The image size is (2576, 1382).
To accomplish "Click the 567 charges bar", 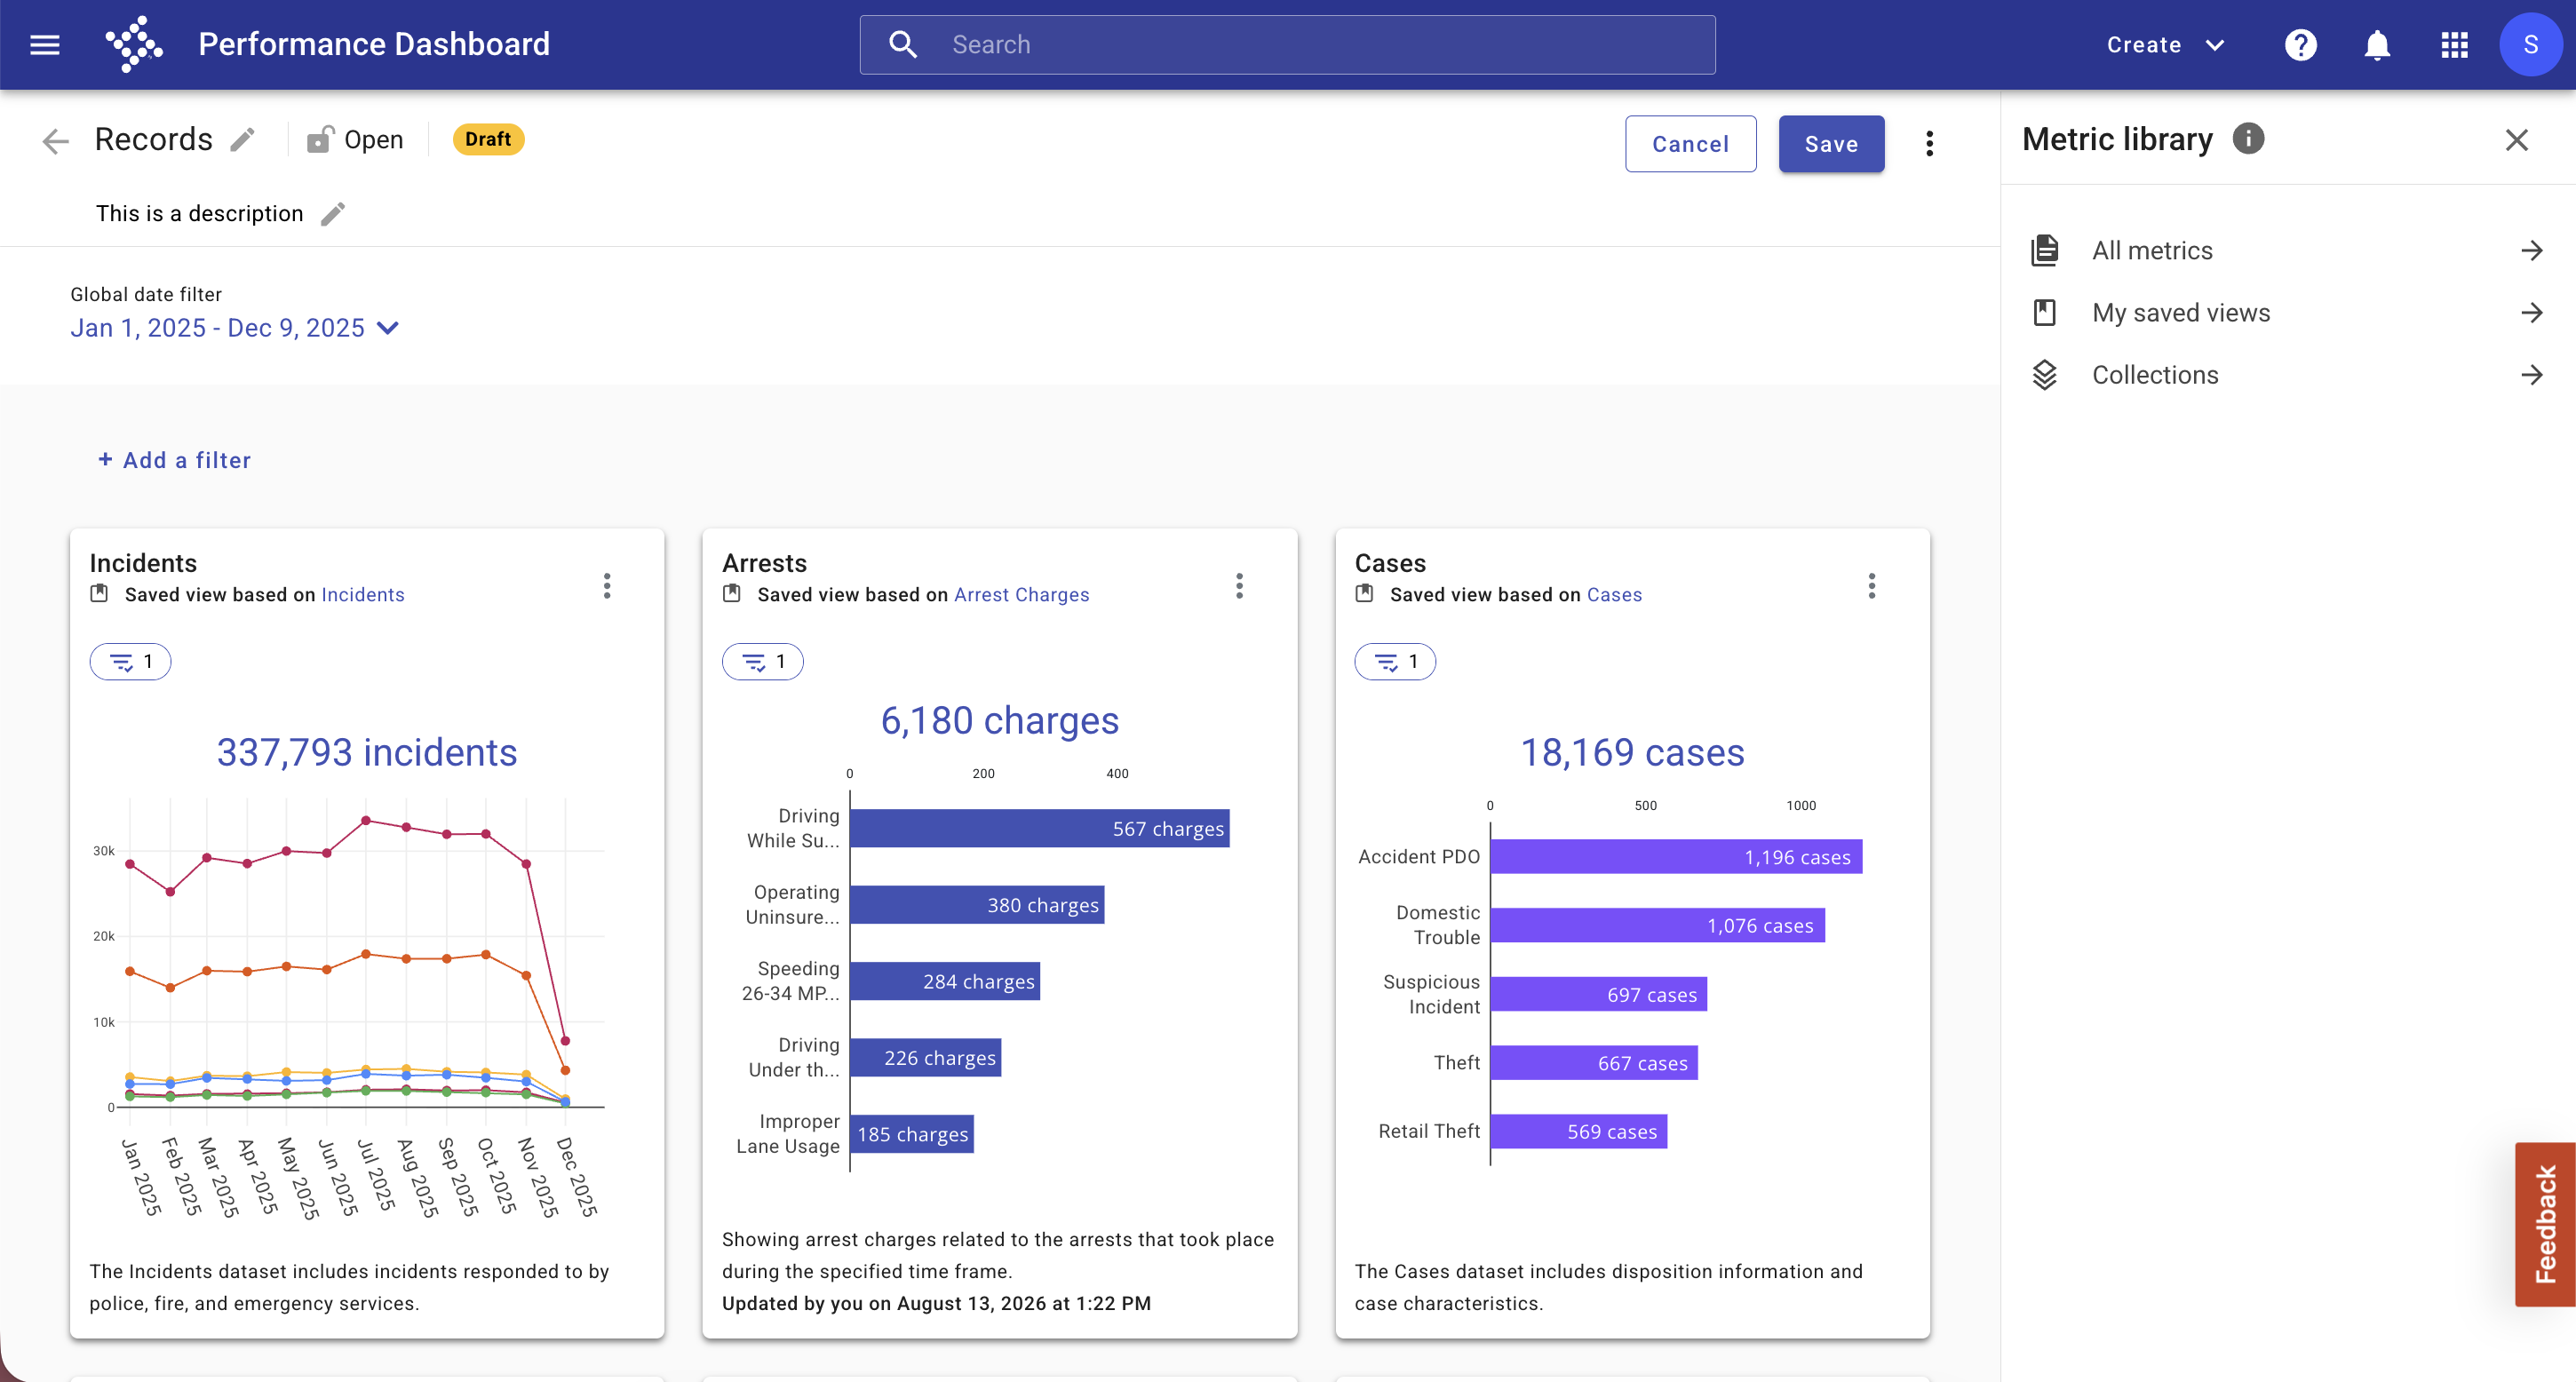I will coord(1039,829).
